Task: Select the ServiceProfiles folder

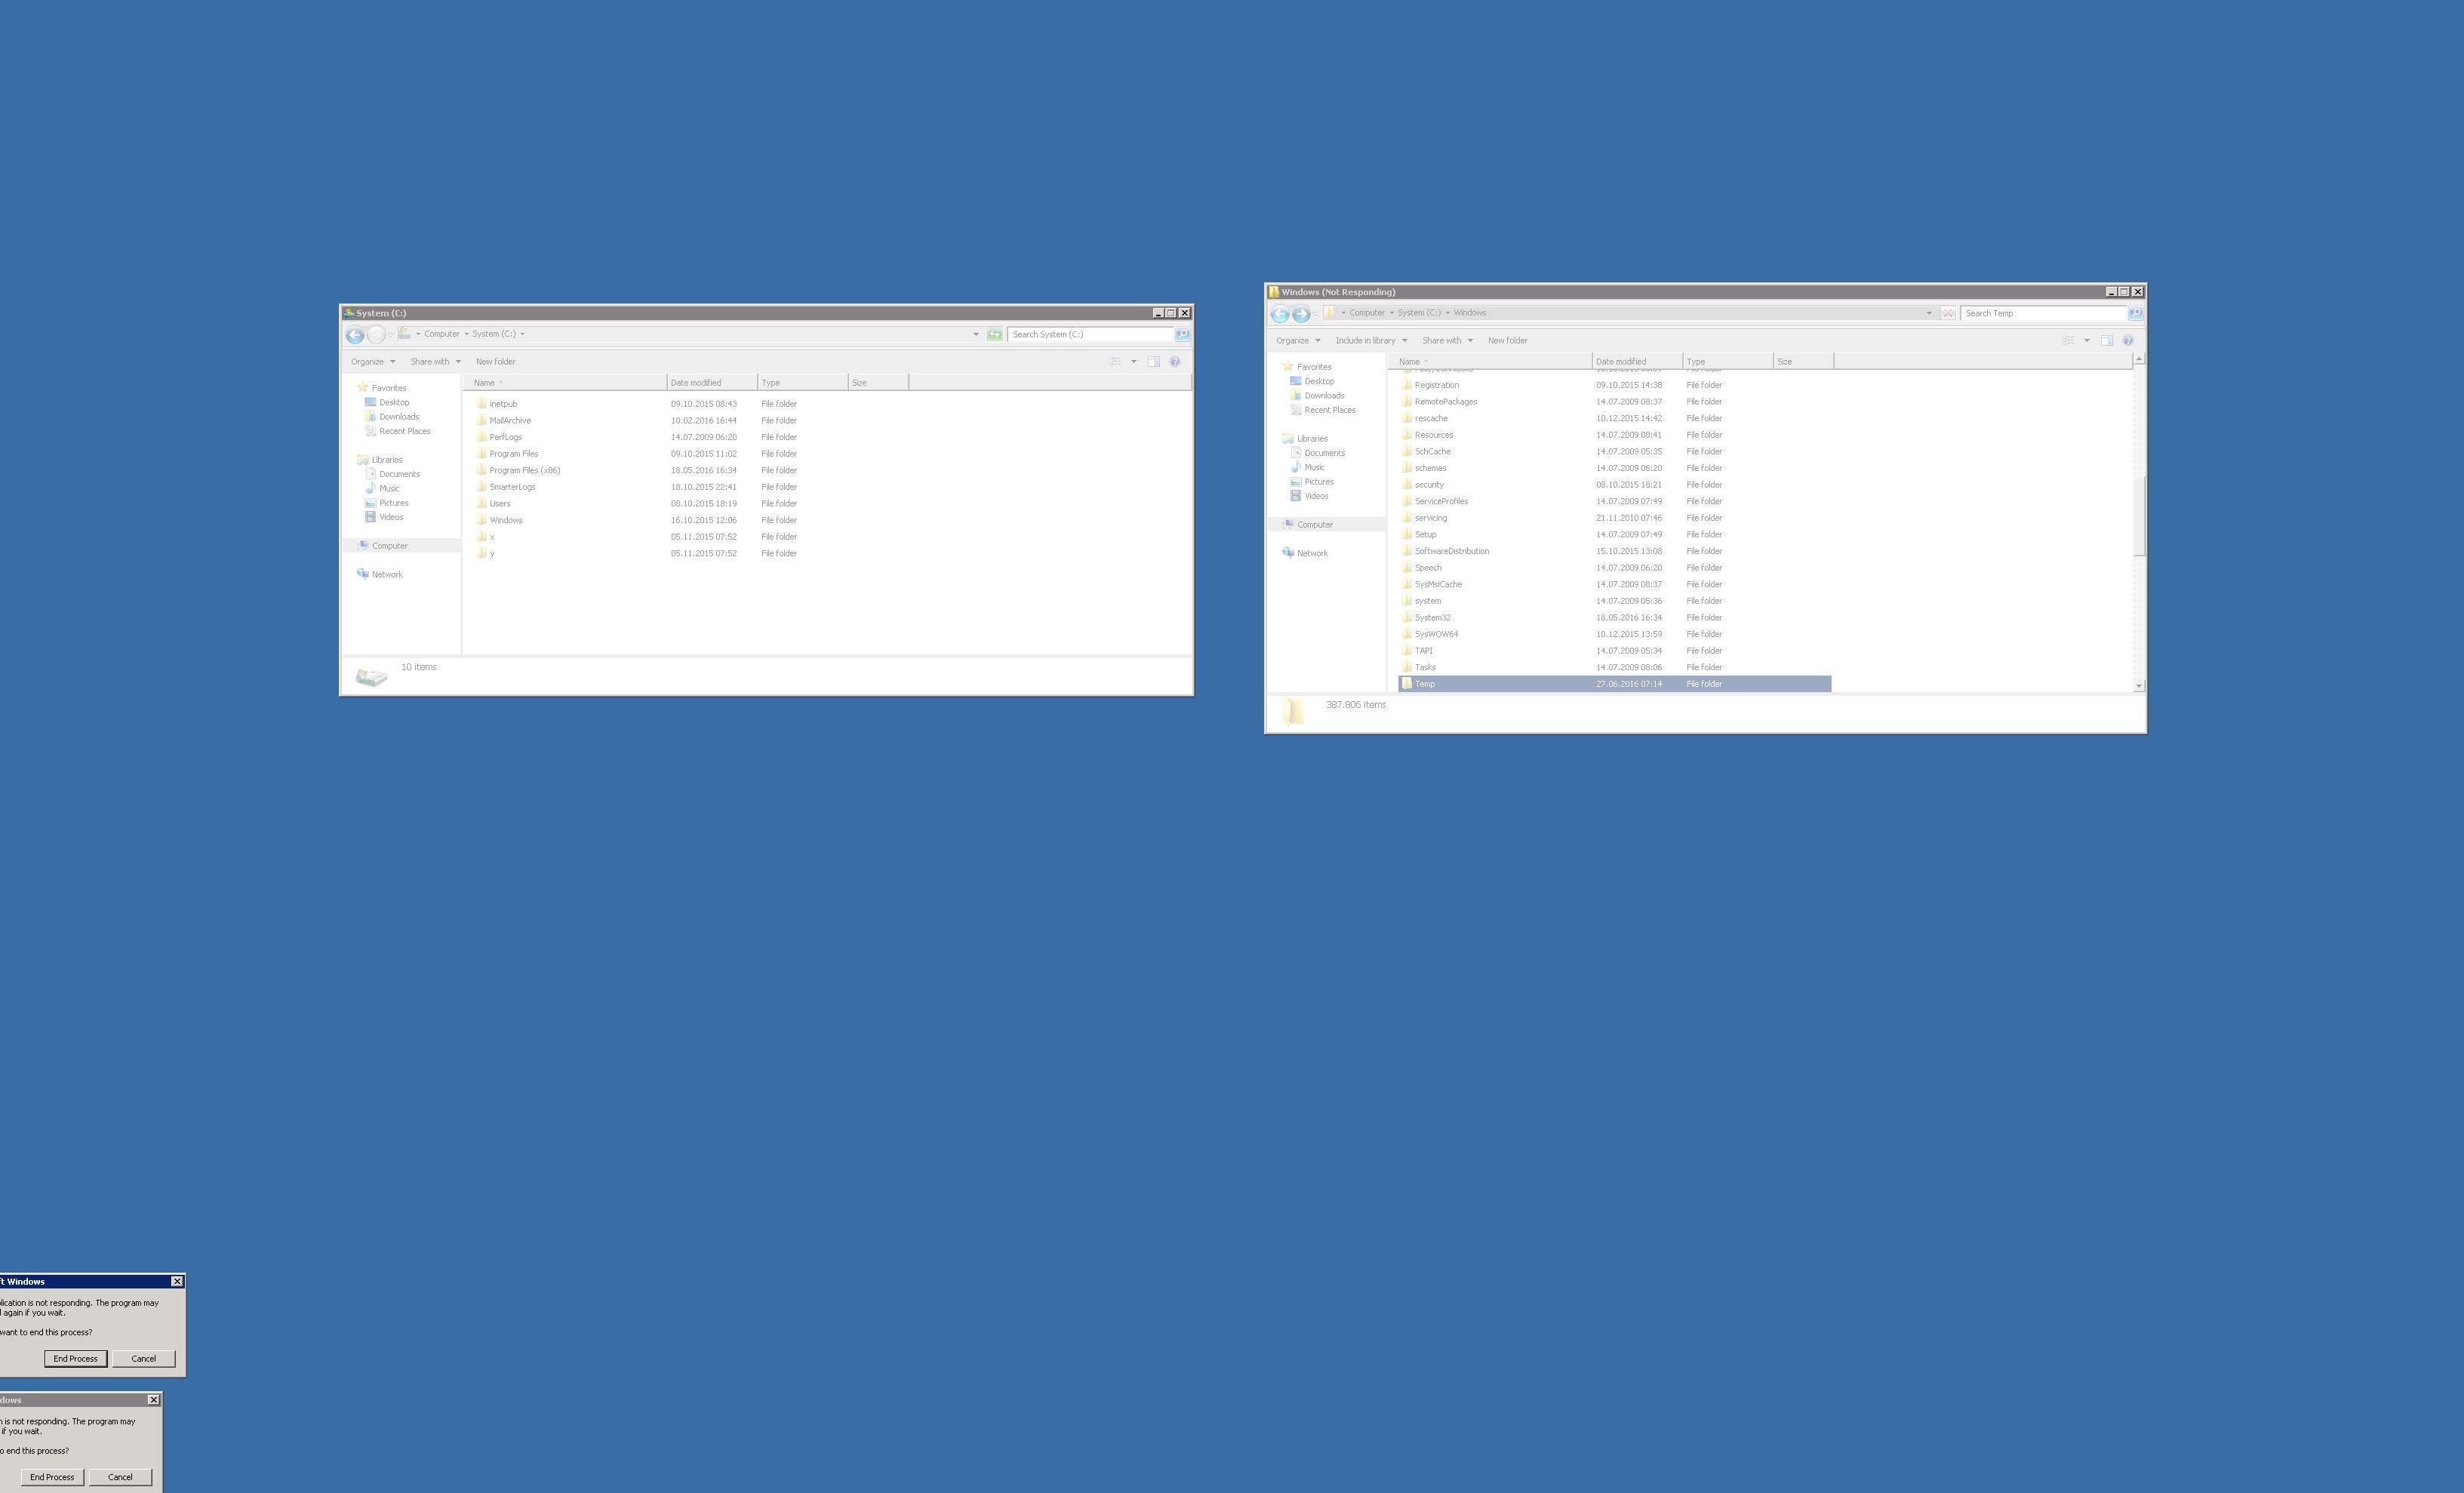Action: (1441, 501)
